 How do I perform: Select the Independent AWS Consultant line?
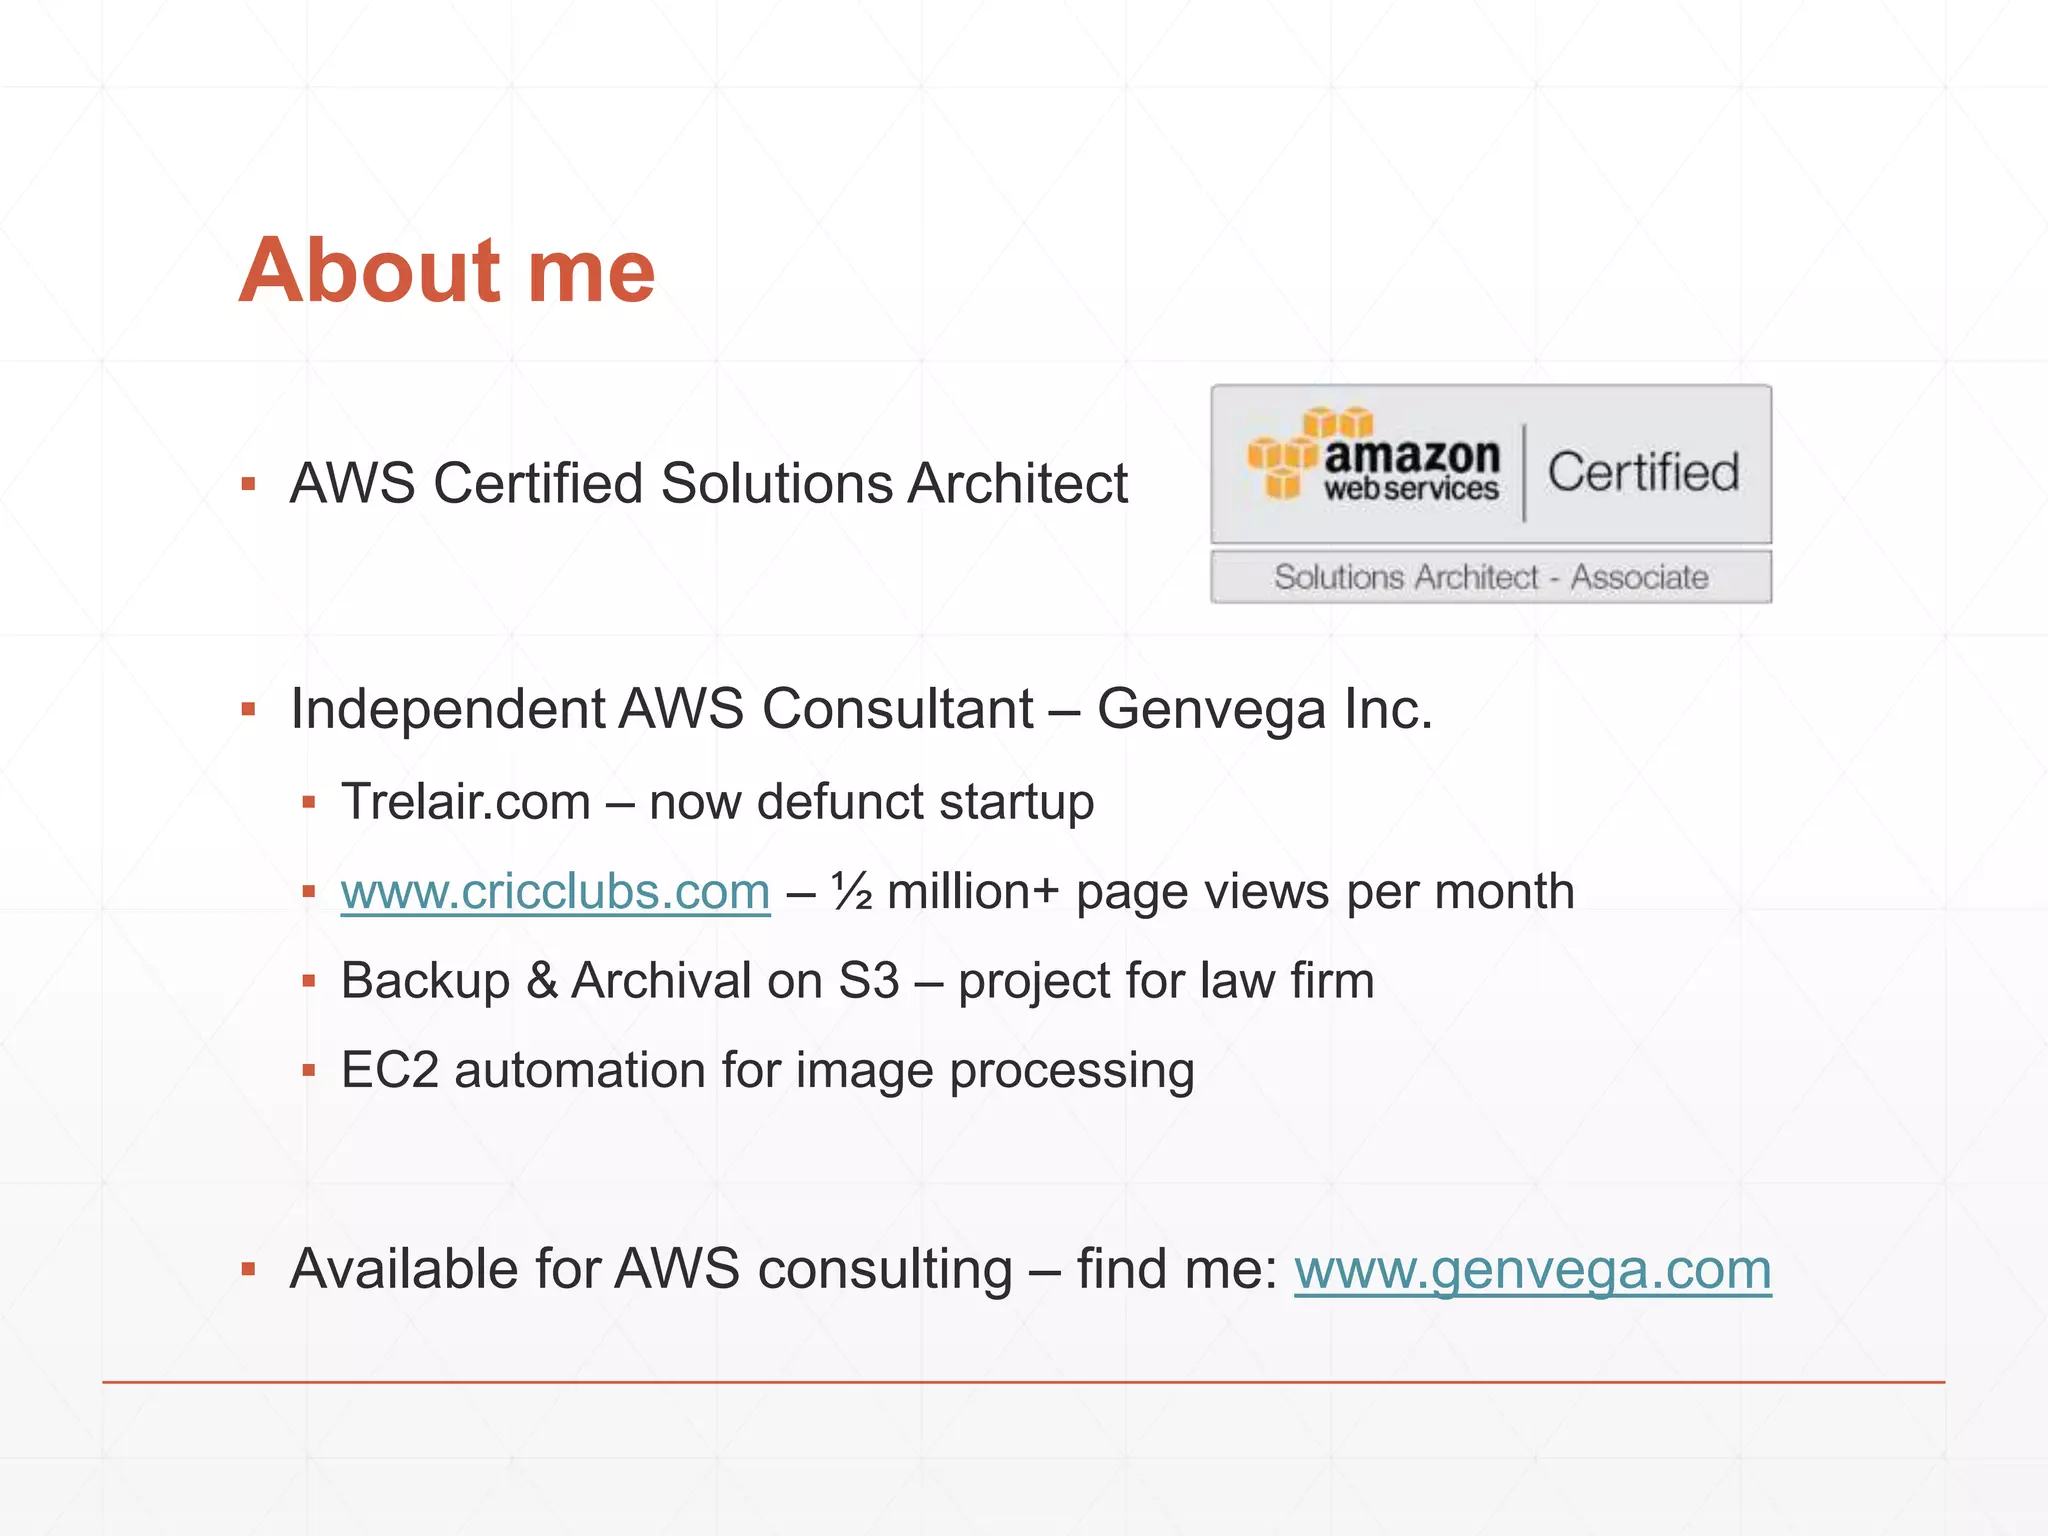pos(860,709)
